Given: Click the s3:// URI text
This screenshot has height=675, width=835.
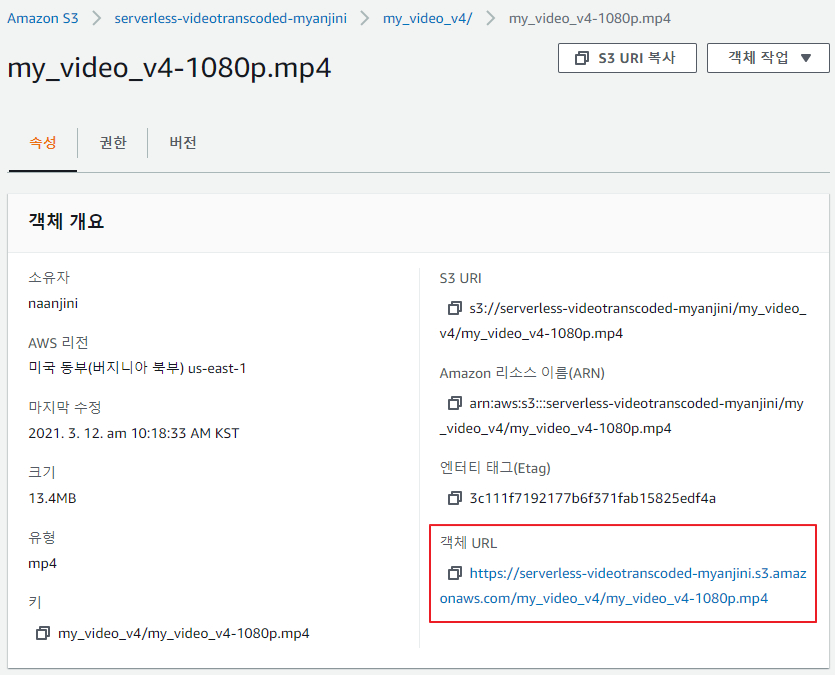Looking at the screenshot, I should 623,321.
